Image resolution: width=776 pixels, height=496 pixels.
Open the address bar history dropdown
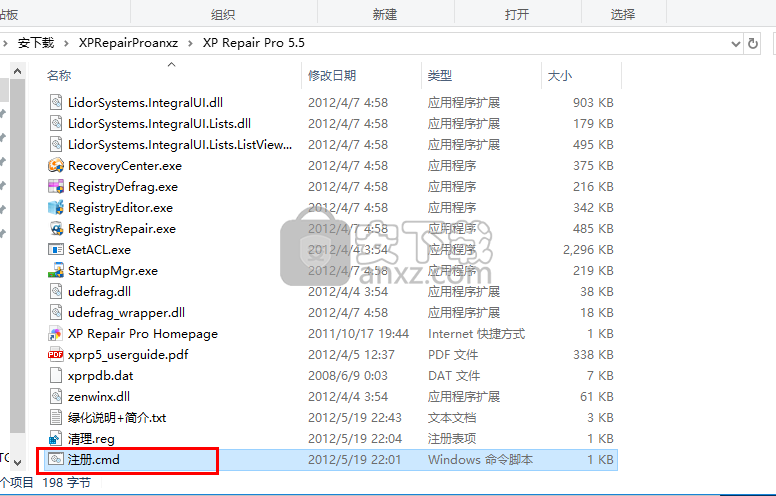click(735, 44)
